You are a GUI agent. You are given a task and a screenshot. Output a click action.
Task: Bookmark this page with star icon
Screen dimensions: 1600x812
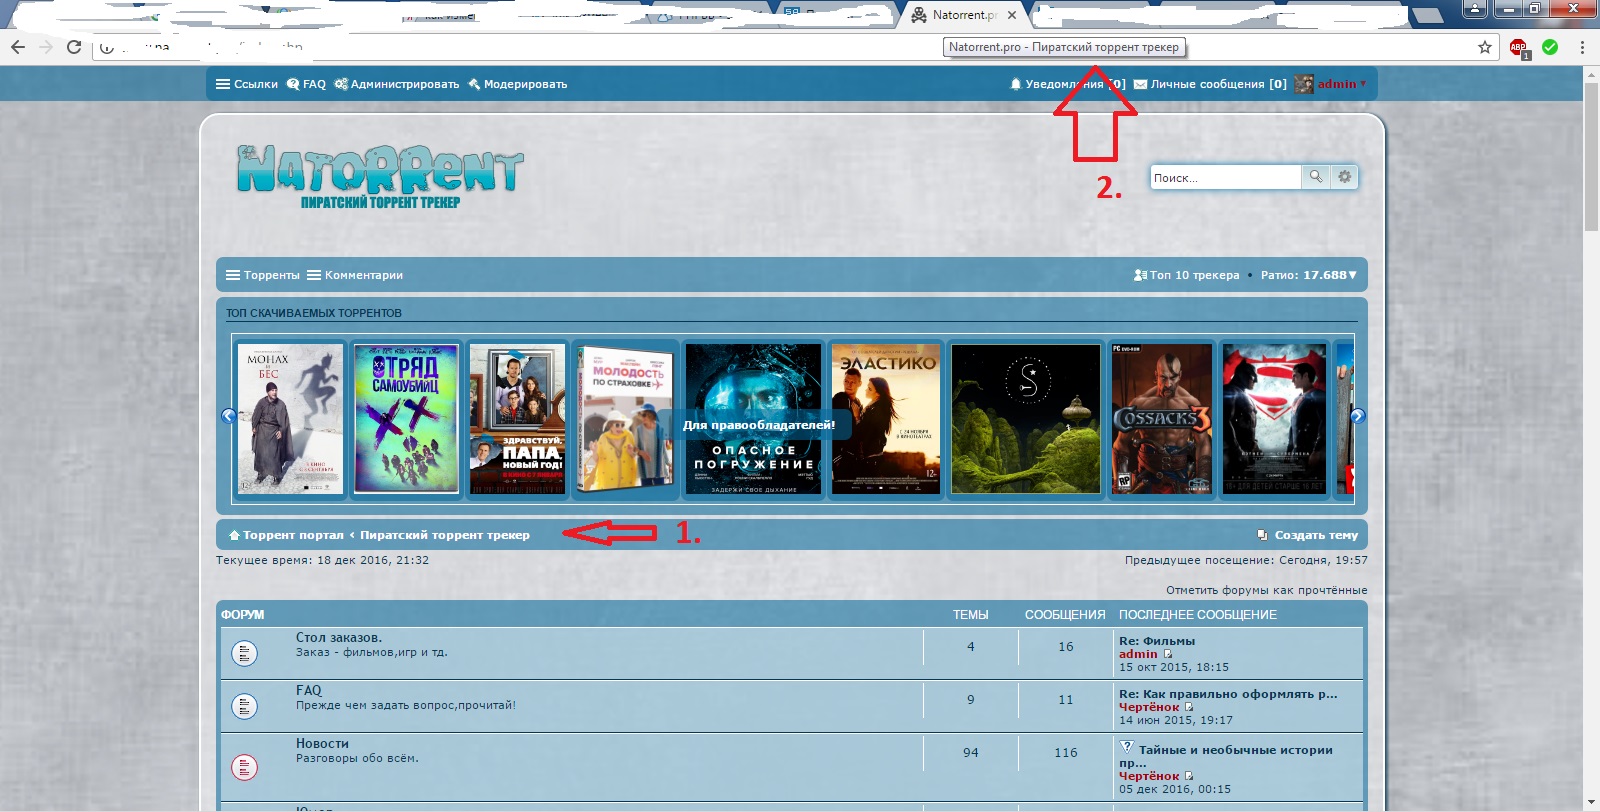(1485, 47)
